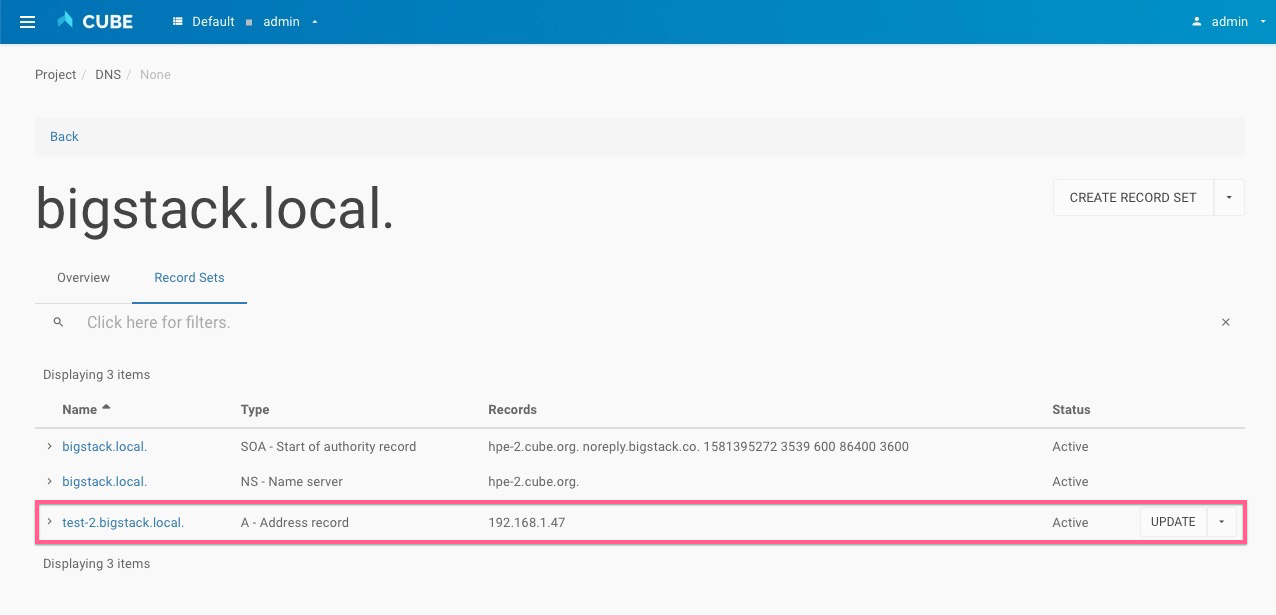Open dropdown next to Create Record Set
Image resolution: width=1276 pixels, height=615 pixels.
tap(1229, 198)
